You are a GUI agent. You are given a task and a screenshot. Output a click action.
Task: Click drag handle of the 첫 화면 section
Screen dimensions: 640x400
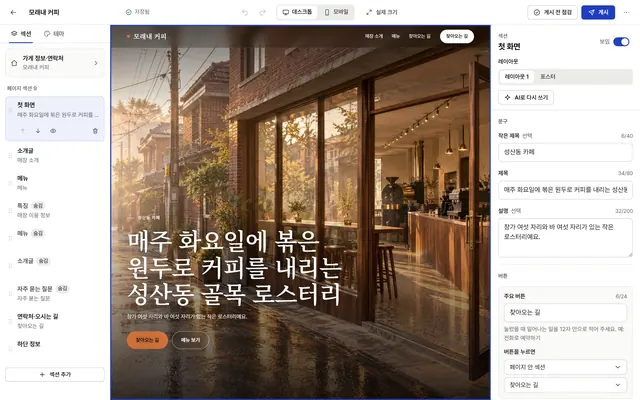click(x=10, y=110)
